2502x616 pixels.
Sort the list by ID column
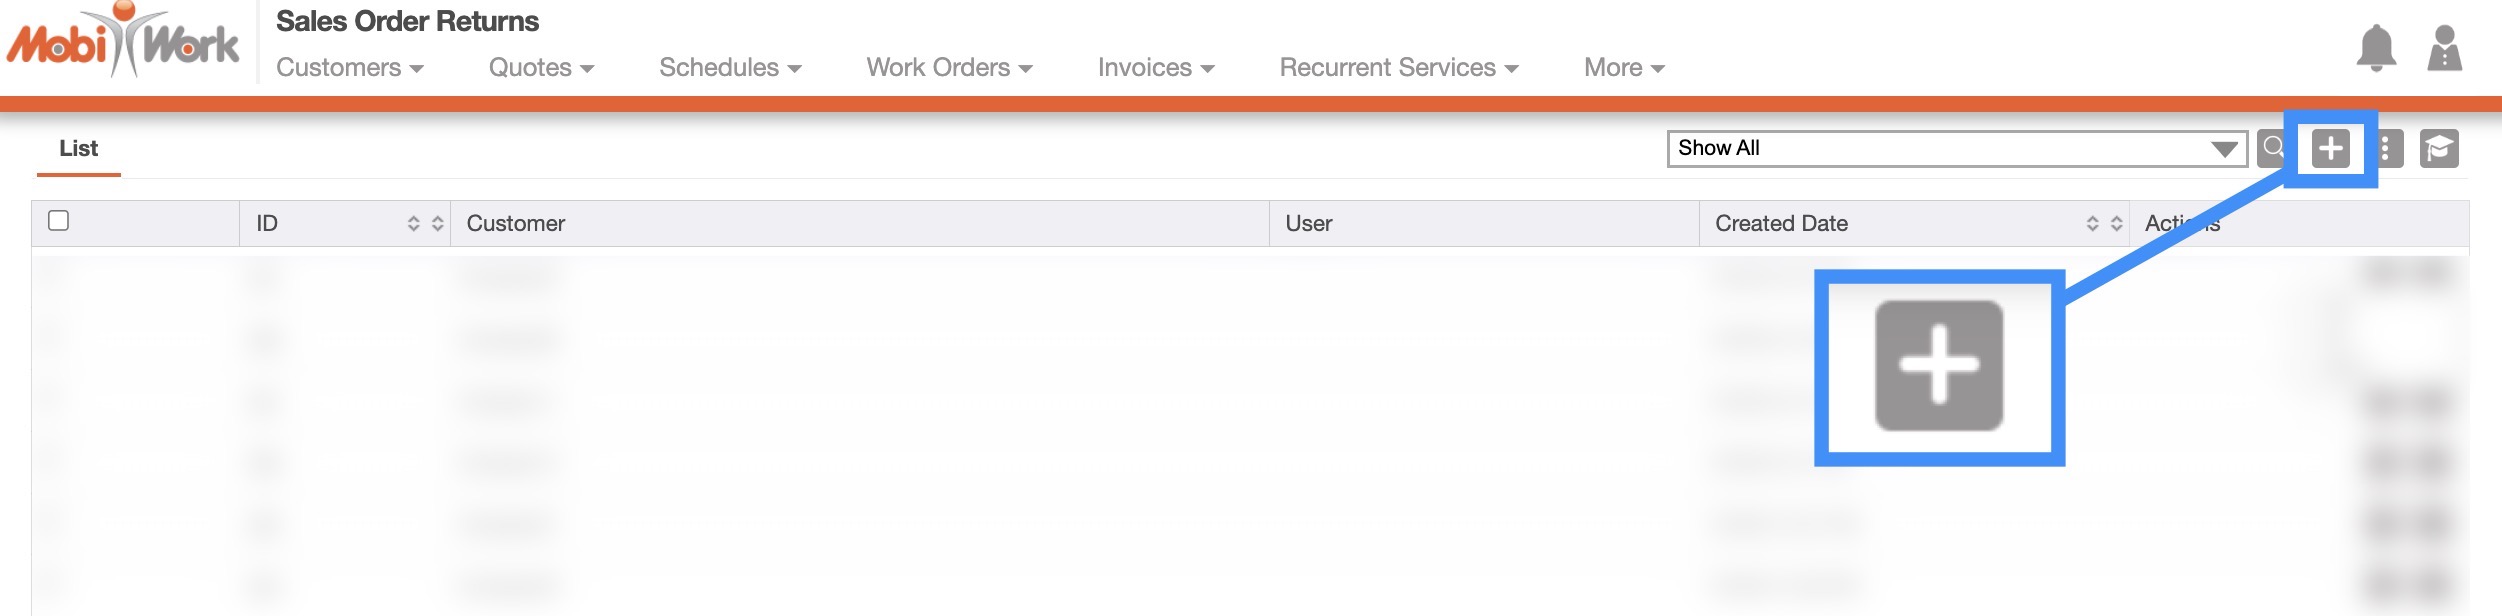click(x=425, y=223)
